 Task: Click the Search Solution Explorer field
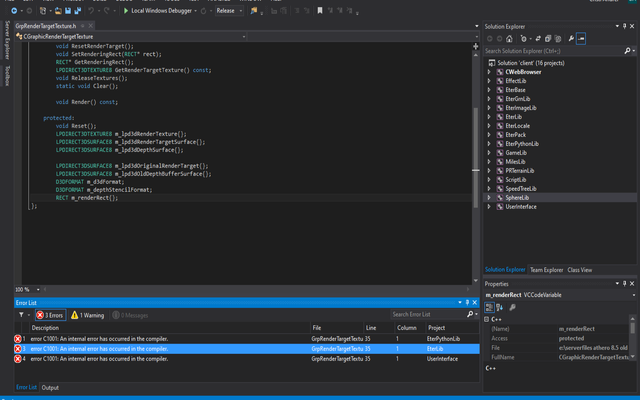[553, 51]
